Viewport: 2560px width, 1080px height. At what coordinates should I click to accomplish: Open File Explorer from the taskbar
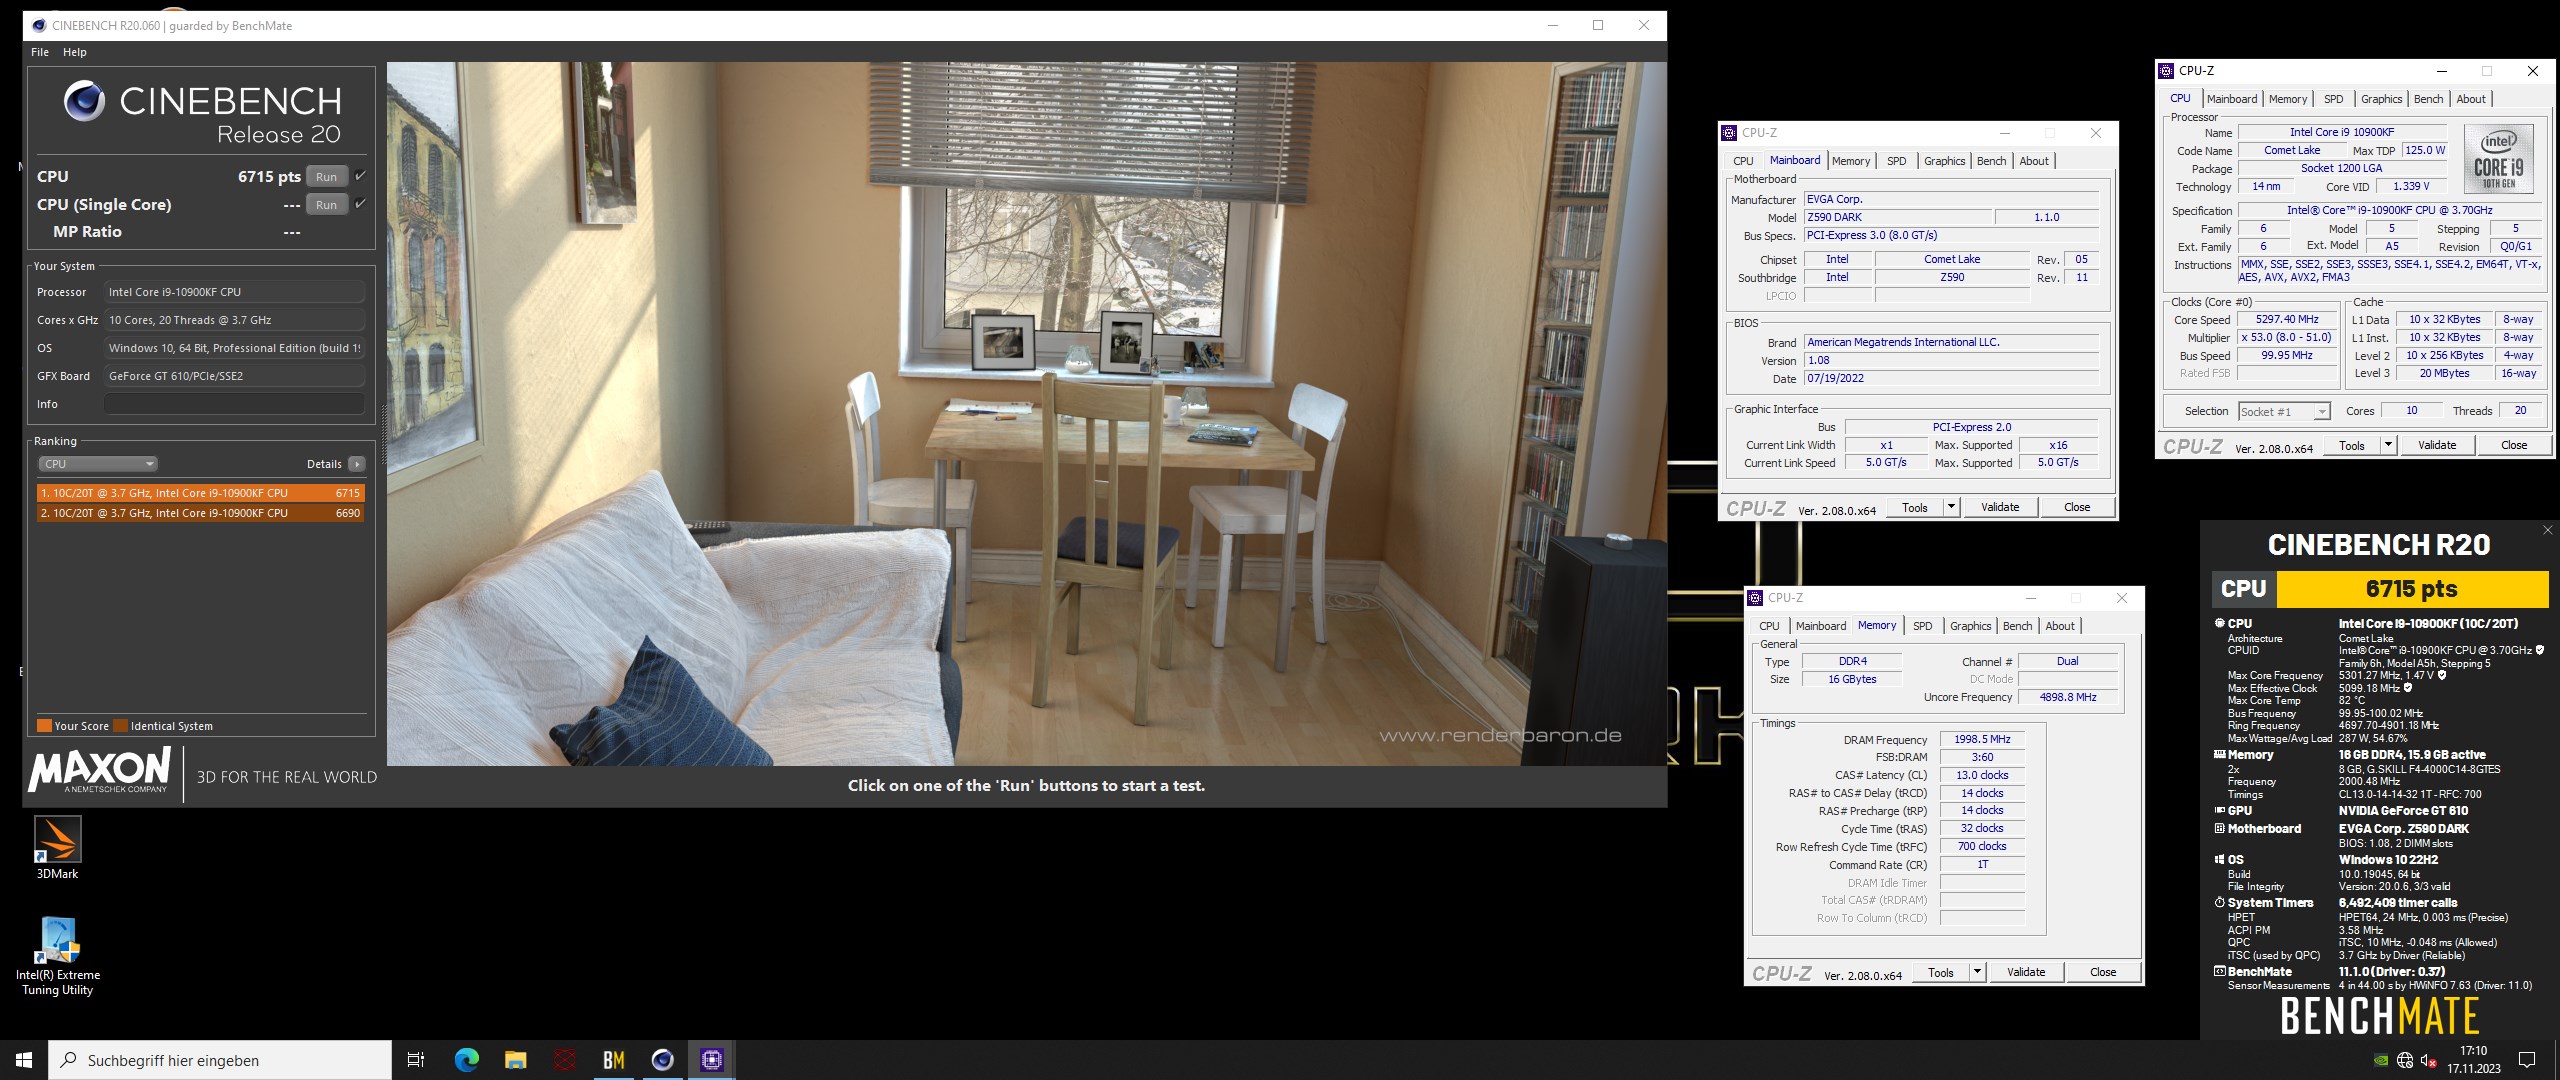[515, 1060]
